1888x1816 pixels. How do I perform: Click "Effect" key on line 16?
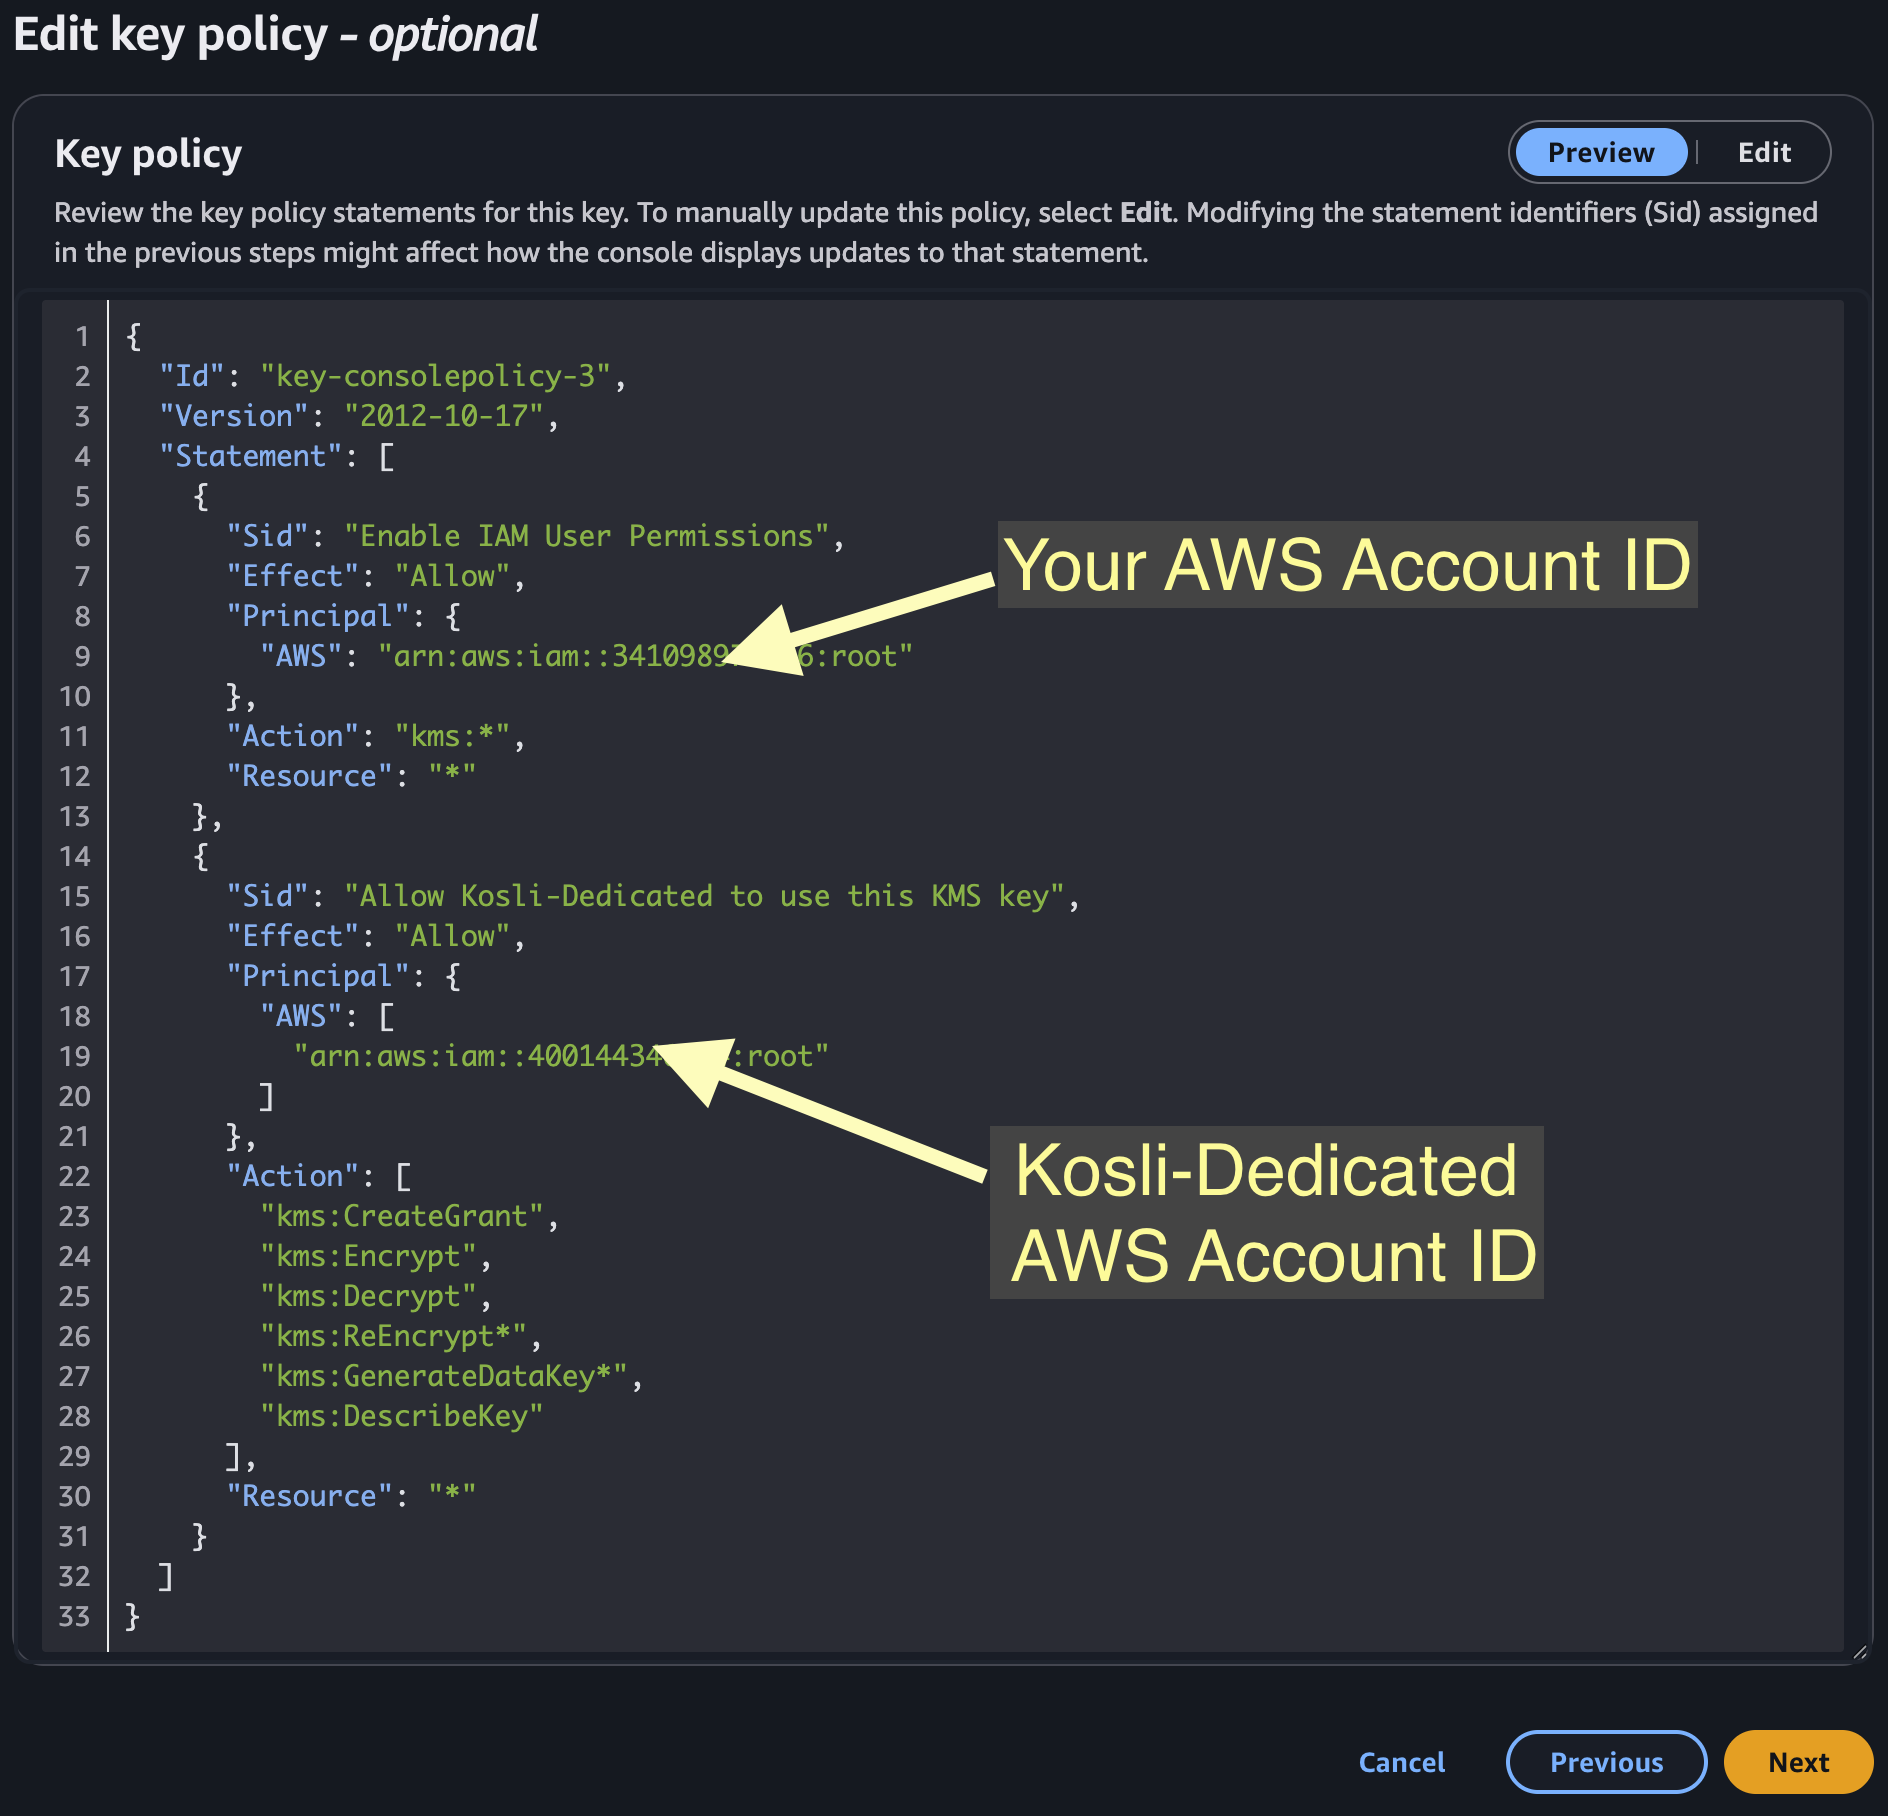[293, 936]
